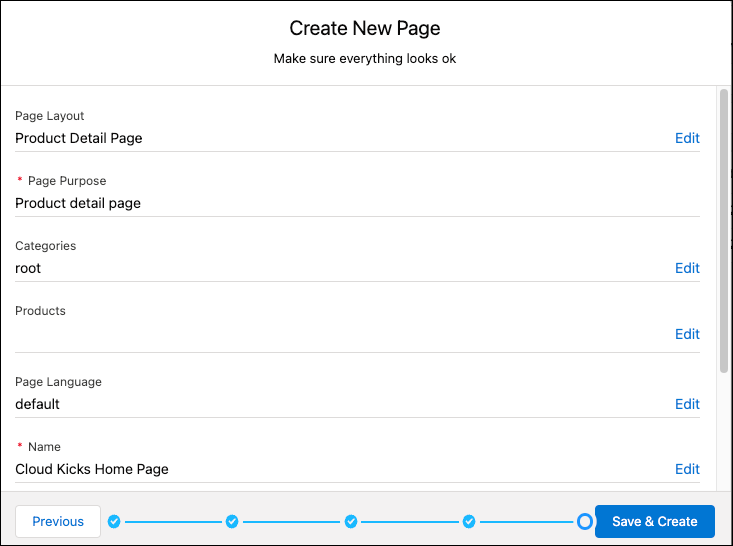Edit the page Name field

tap(687, 469)
